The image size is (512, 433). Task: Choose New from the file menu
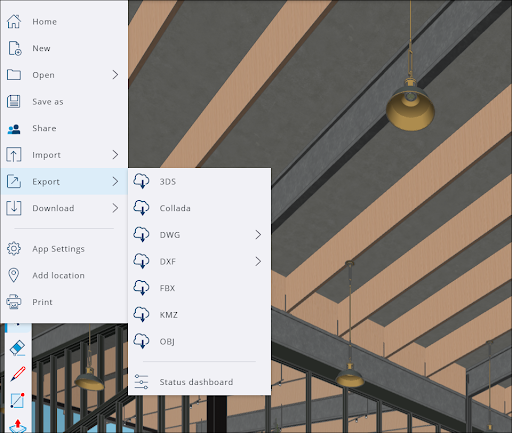tap(64, 48)
